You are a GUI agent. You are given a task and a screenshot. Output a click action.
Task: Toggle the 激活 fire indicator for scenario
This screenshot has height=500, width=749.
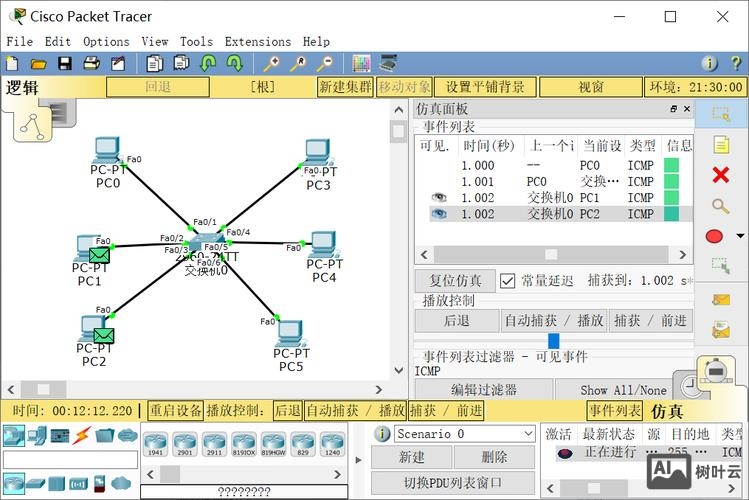tap(565, 453)
